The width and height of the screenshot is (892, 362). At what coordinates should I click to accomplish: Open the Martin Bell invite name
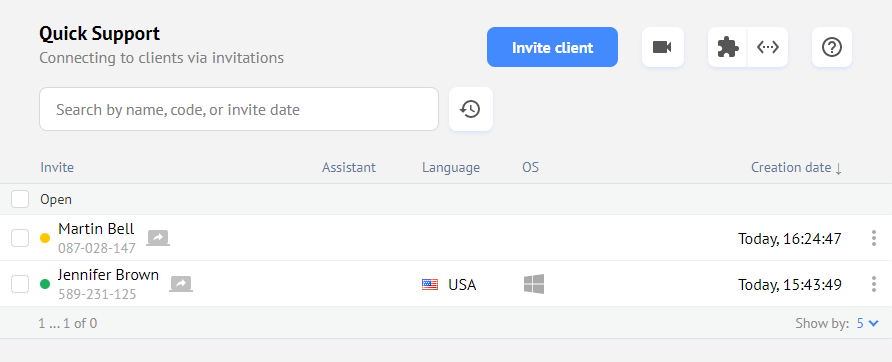96,229
